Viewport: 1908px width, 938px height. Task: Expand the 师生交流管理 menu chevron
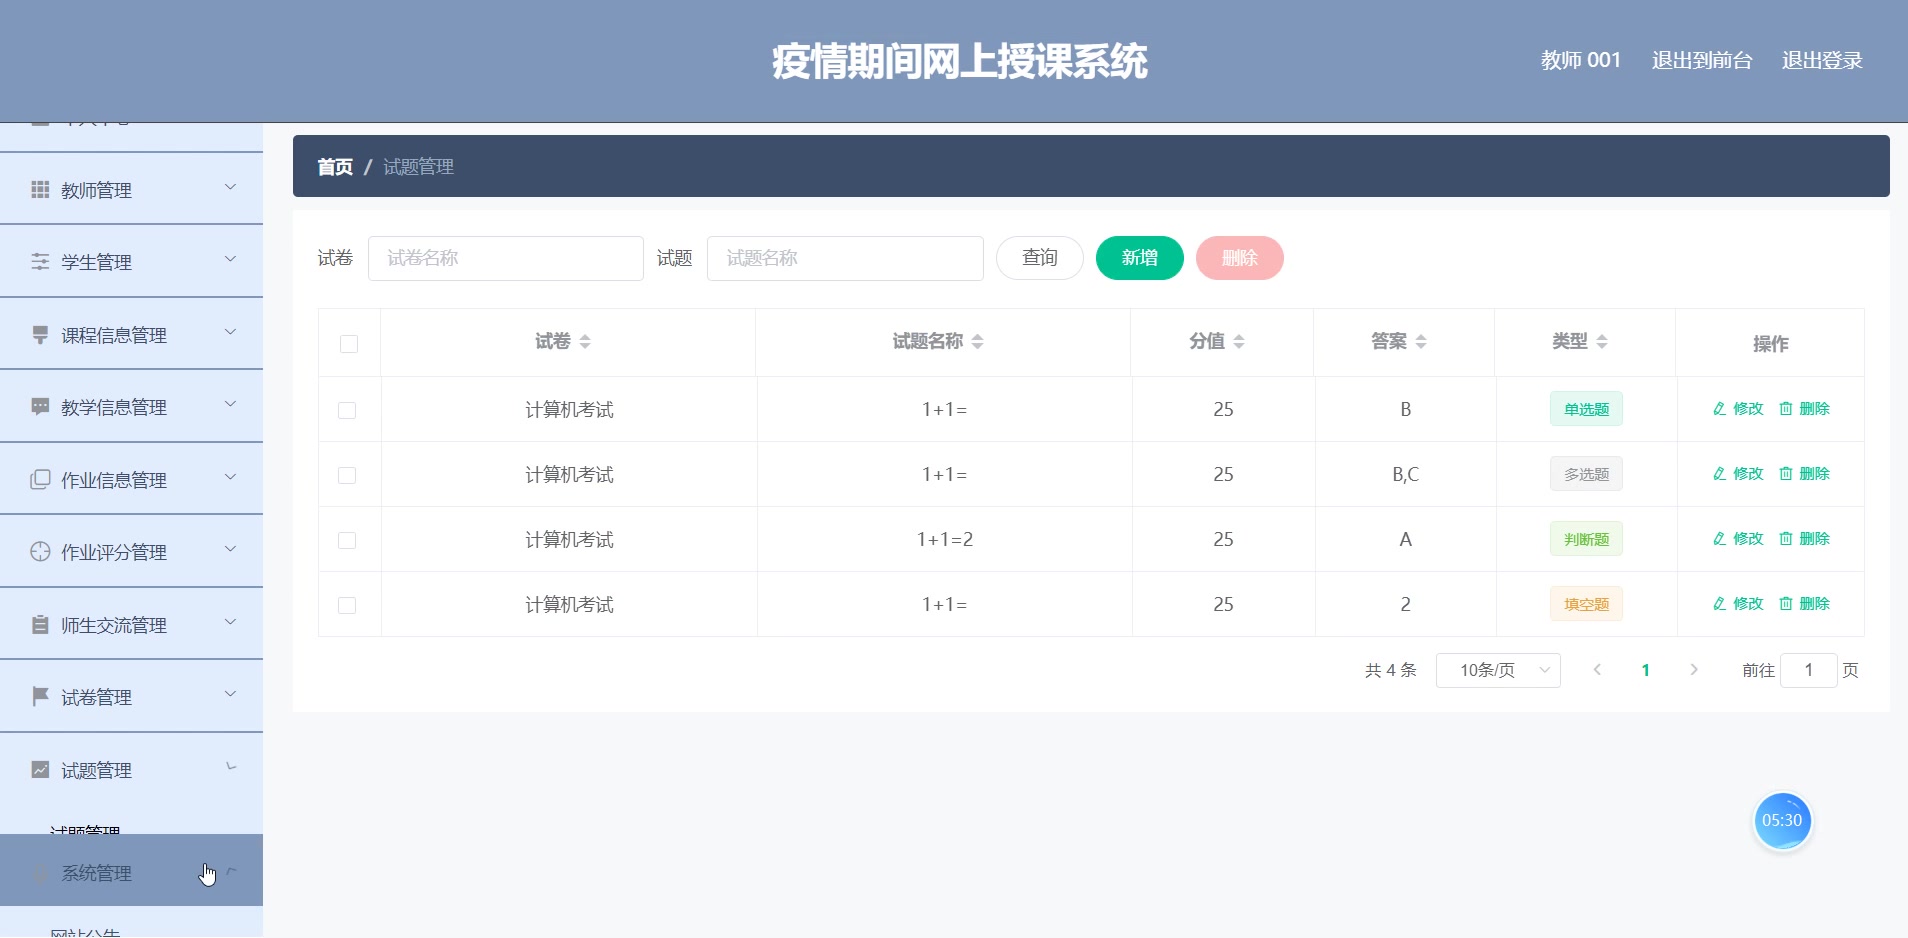[x=230, y=622]
